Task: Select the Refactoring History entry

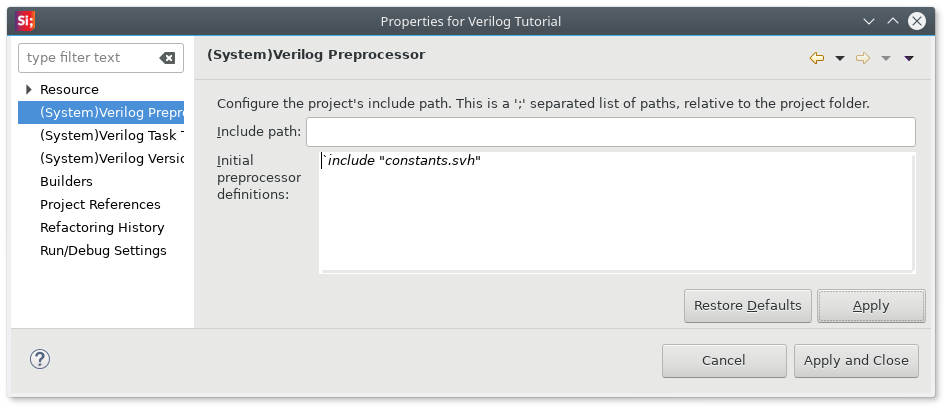Action: click(102, 227)
